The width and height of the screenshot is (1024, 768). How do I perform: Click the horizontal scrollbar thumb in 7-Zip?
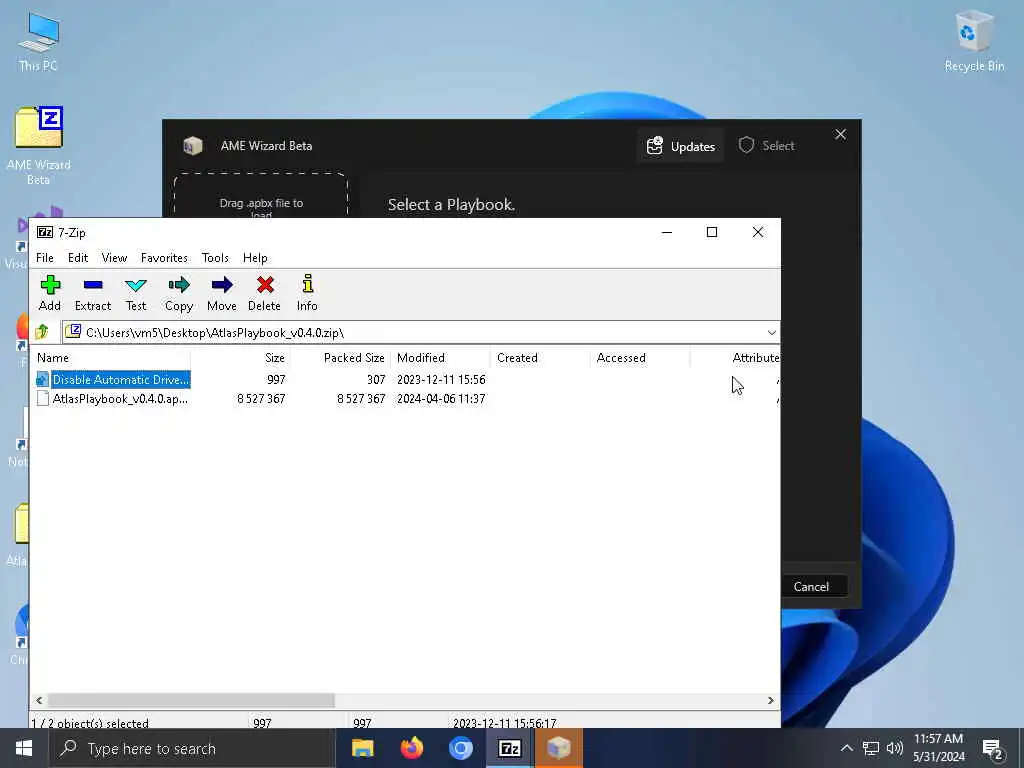pos(191,700)
